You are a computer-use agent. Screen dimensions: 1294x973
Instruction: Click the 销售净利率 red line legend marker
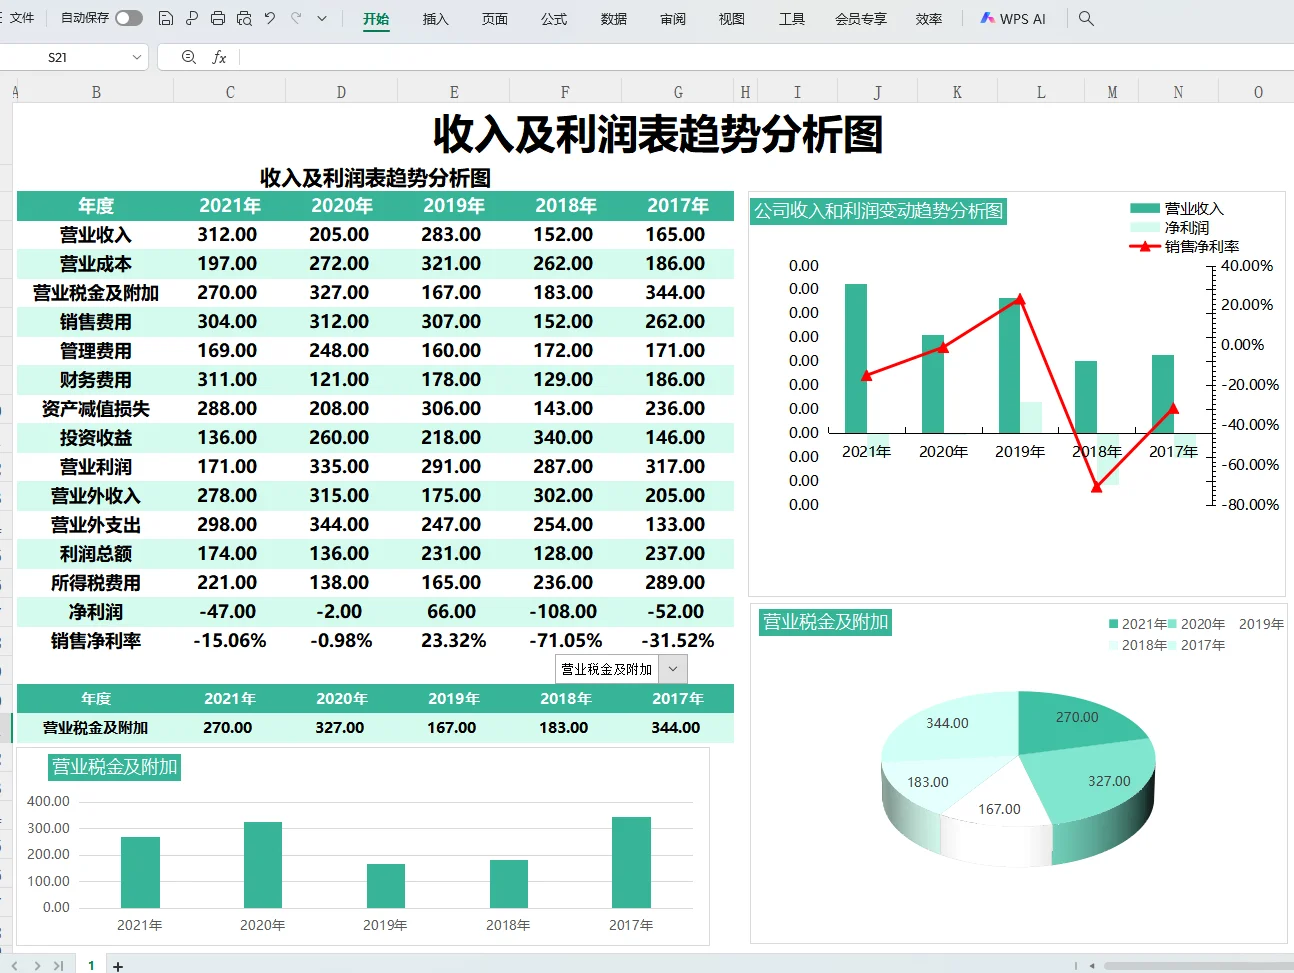[x=1144, y=246]
